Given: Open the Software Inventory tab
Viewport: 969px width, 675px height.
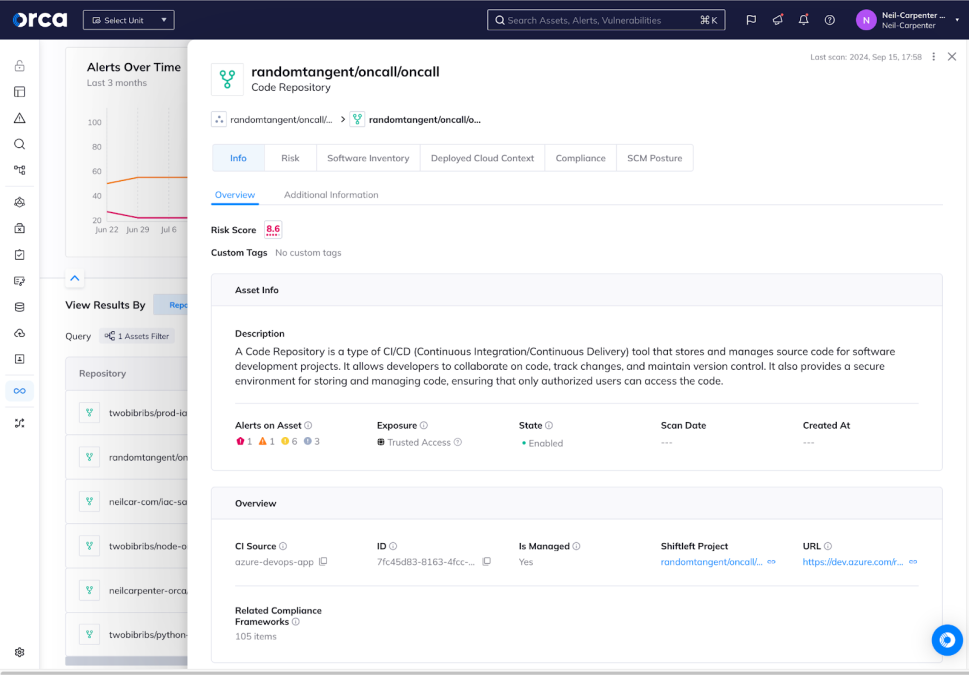Looking at the screenshot, I should (x=368, y=158).
